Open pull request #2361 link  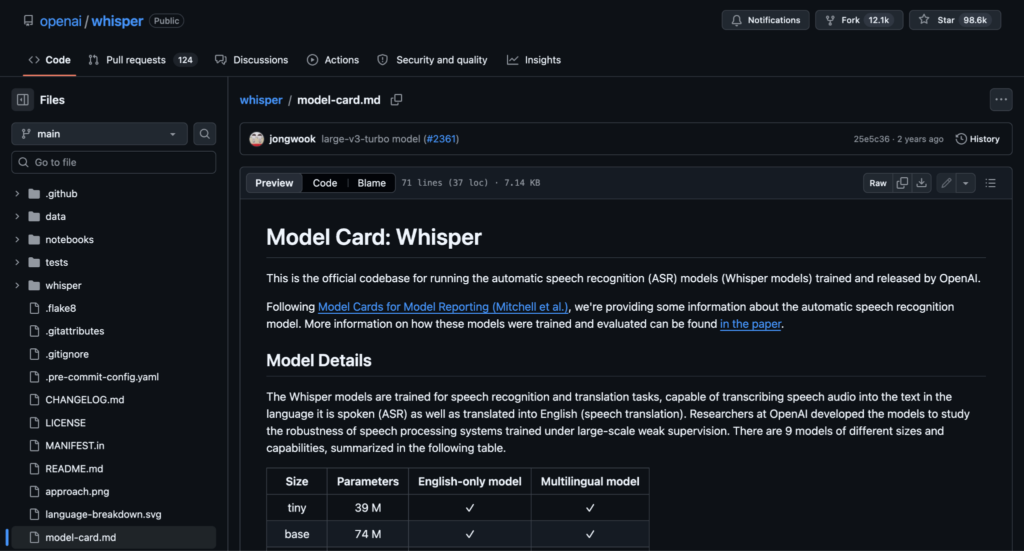[441, 139]
